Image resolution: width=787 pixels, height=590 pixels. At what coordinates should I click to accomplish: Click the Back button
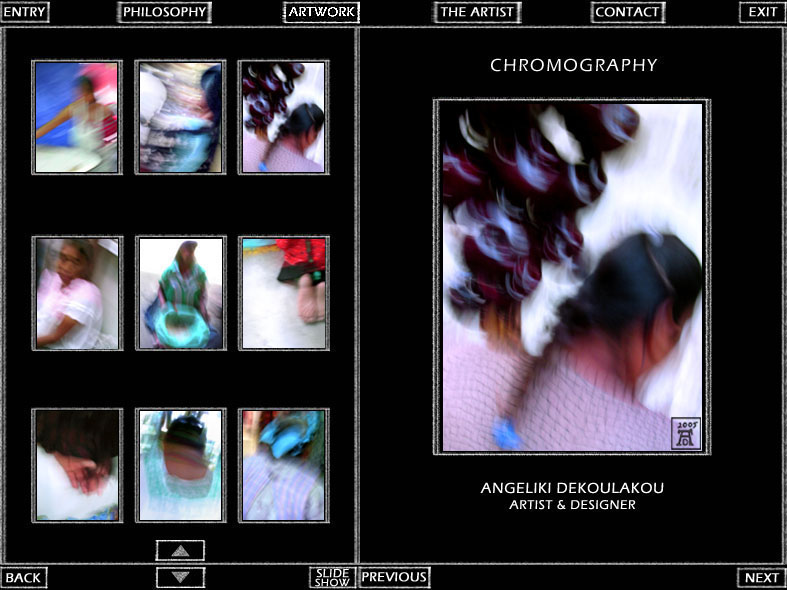[x=24, y=577]
